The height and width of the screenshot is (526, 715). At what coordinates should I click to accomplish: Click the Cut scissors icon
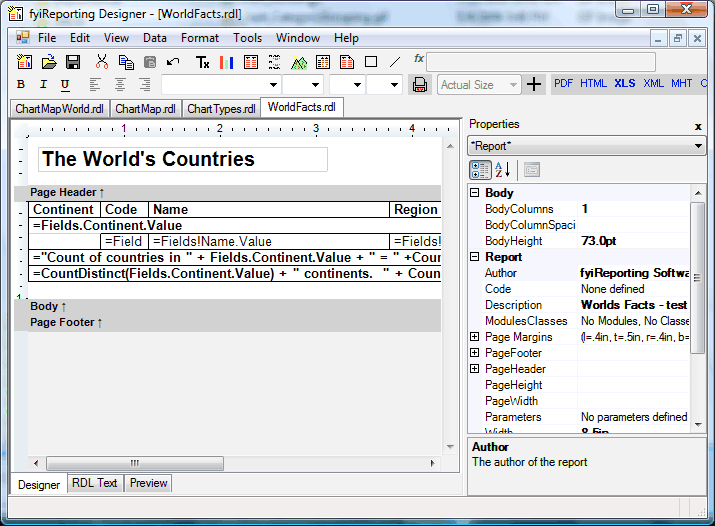click(102, 62)
